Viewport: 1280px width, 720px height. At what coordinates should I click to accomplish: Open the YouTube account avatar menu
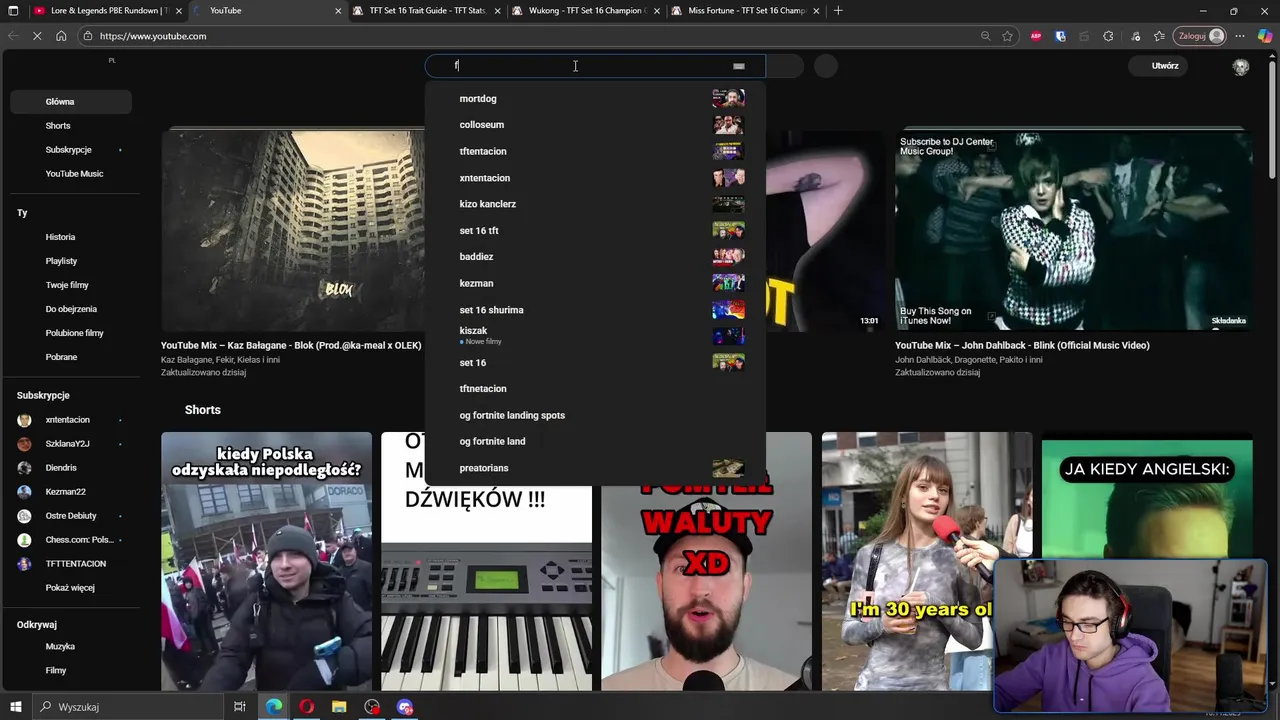(x=1241, y=67)
